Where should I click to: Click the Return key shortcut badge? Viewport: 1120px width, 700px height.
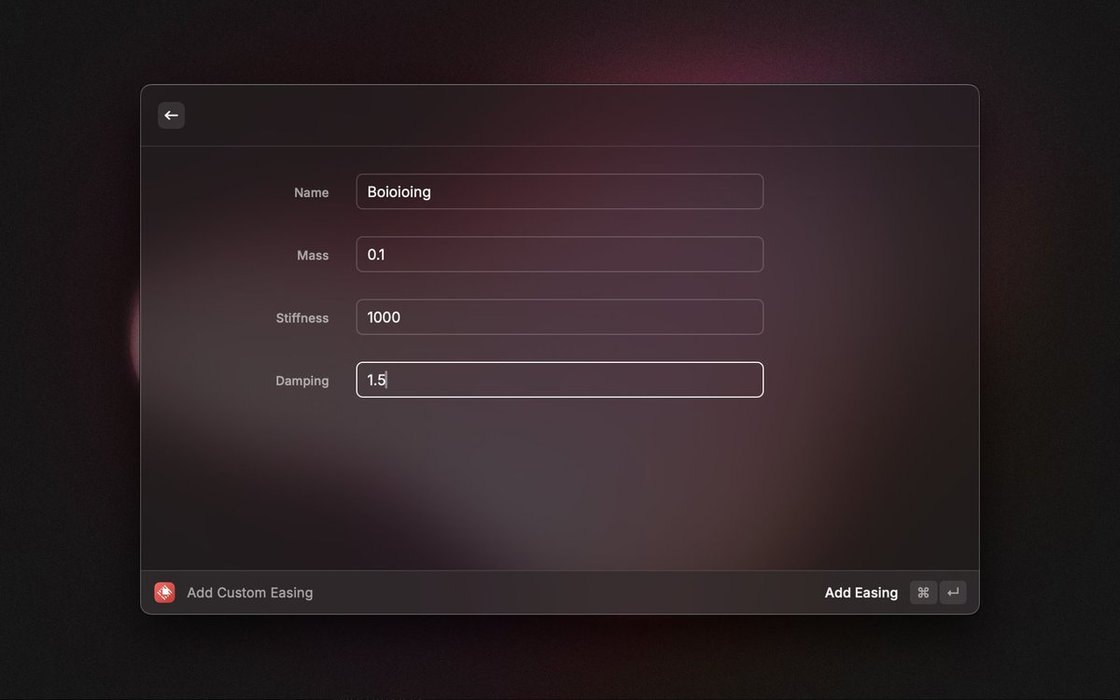[953, 593]
